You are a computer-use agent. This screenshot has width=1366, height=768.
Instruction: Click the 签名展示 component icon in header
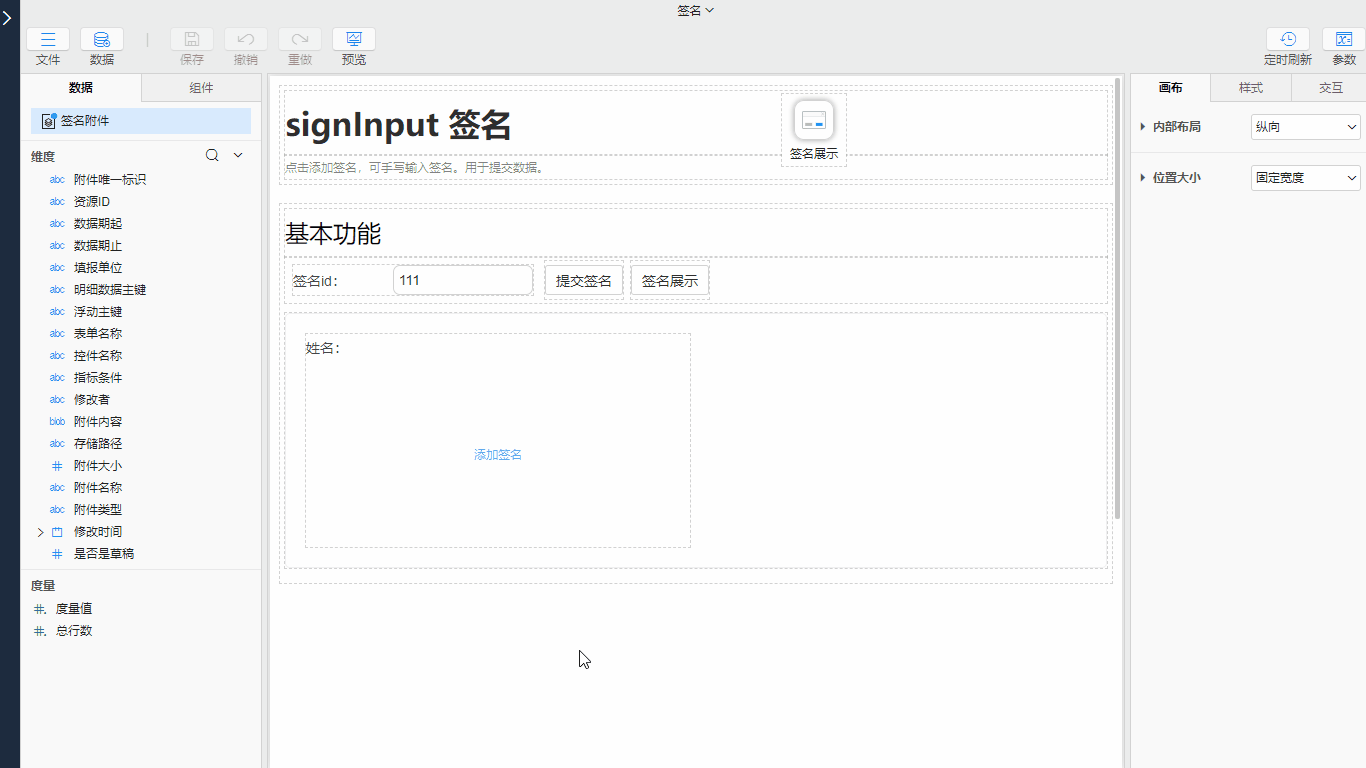click(814, 121)
